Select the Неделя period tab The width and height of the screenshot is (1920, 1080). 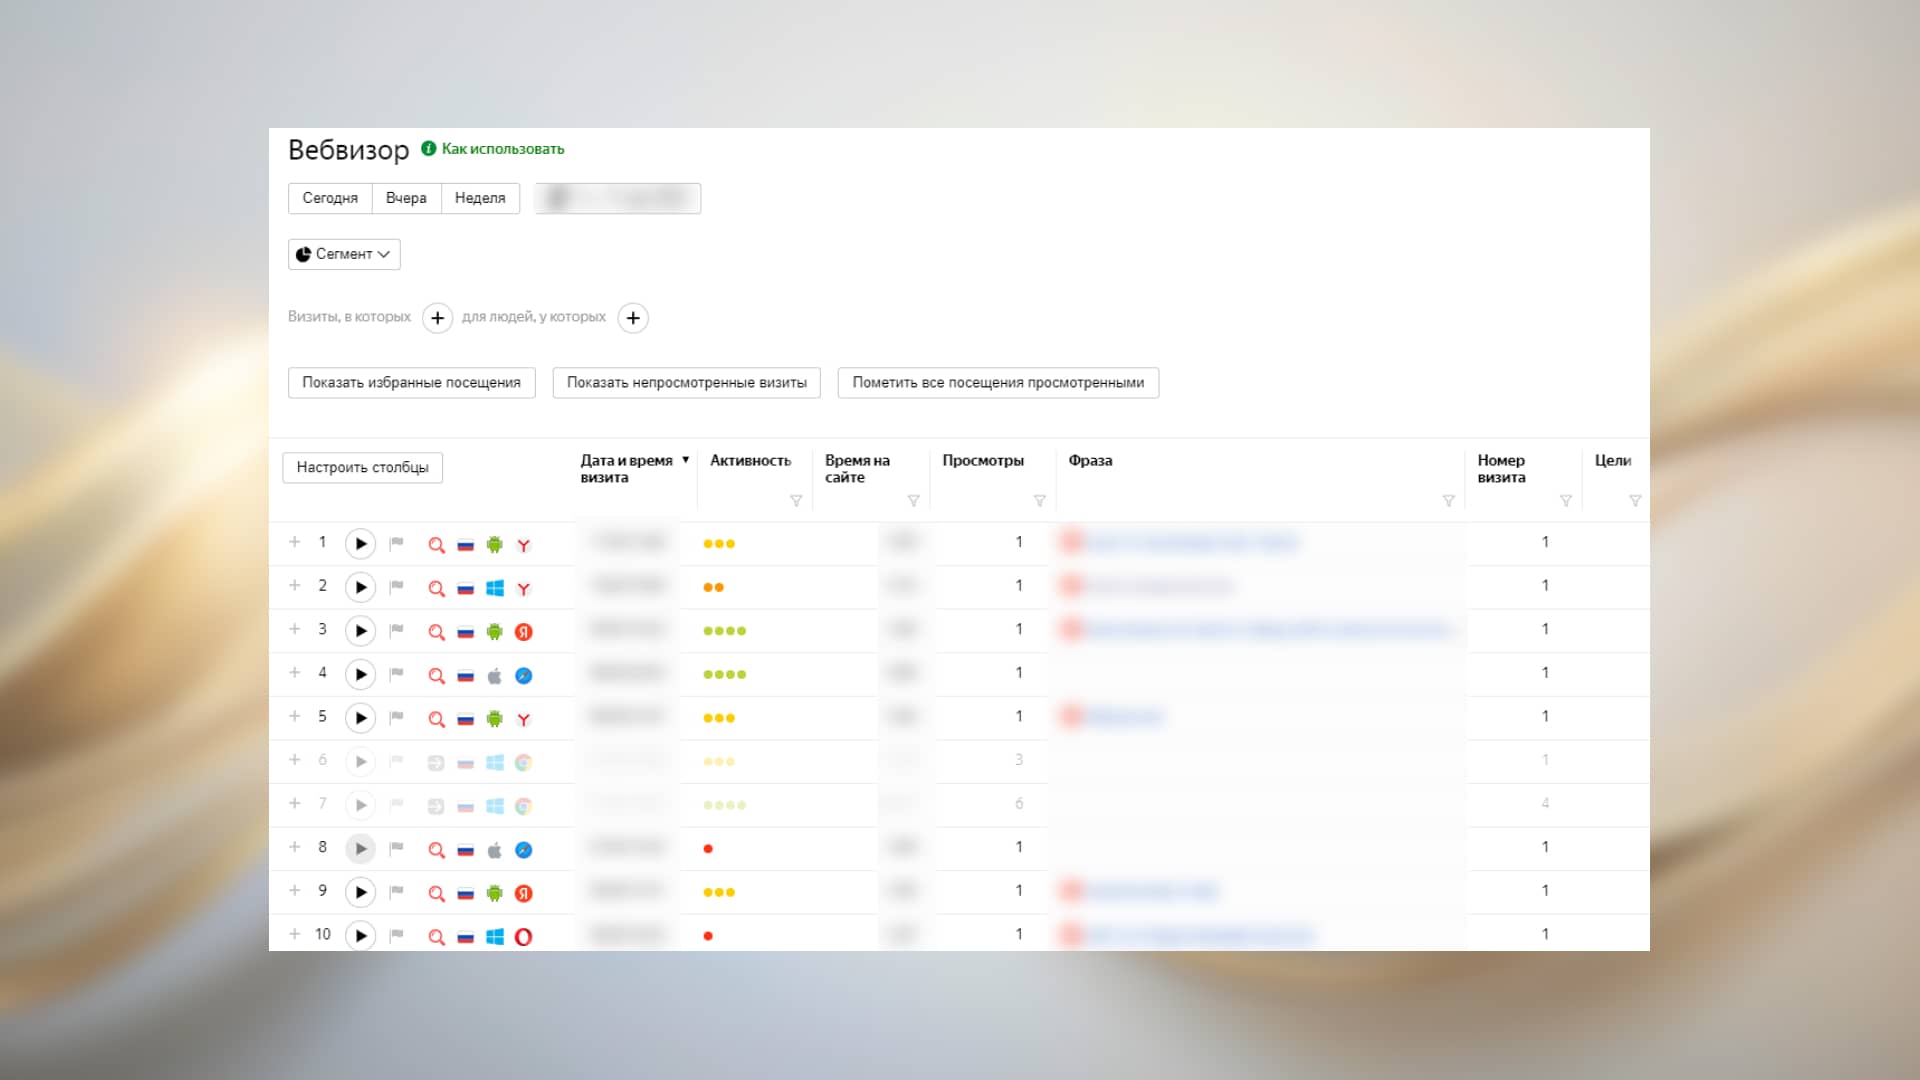pos(480,198)
